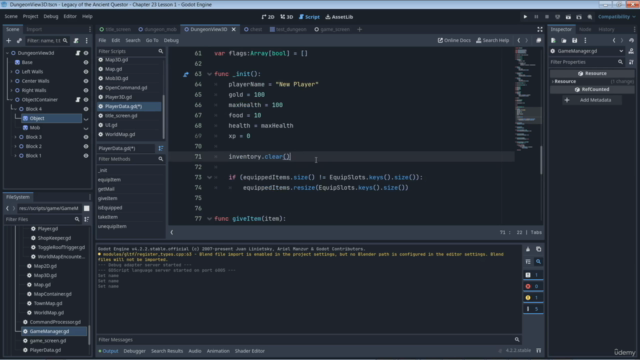Toggle warning messages filter in output

click(x=533, y=298)
